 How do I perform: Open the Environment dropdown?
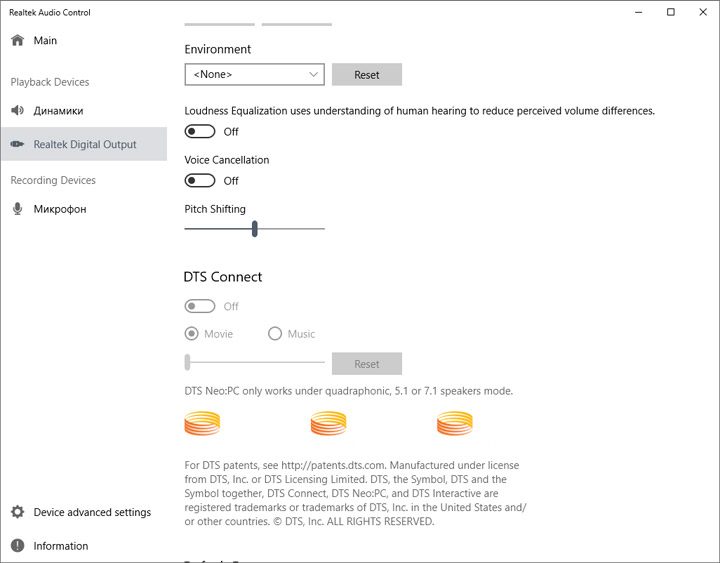point(254,74)
